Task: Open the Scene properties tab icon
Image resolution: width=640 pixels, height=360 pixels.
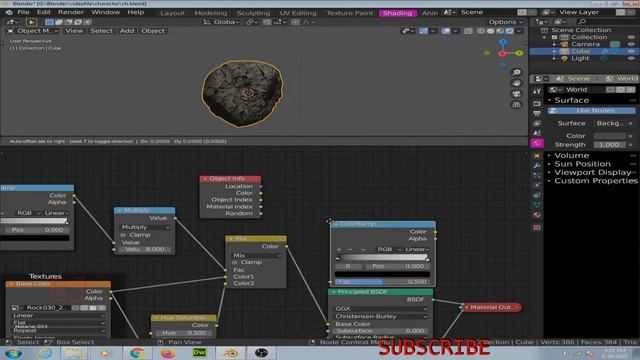Action: point(537,133)
